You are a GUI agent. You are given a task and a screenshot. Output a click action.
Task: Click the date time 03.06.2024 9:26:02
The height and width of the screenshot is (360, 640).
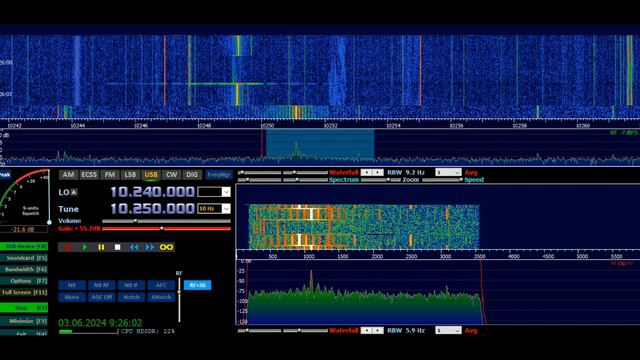coord(100,323)
